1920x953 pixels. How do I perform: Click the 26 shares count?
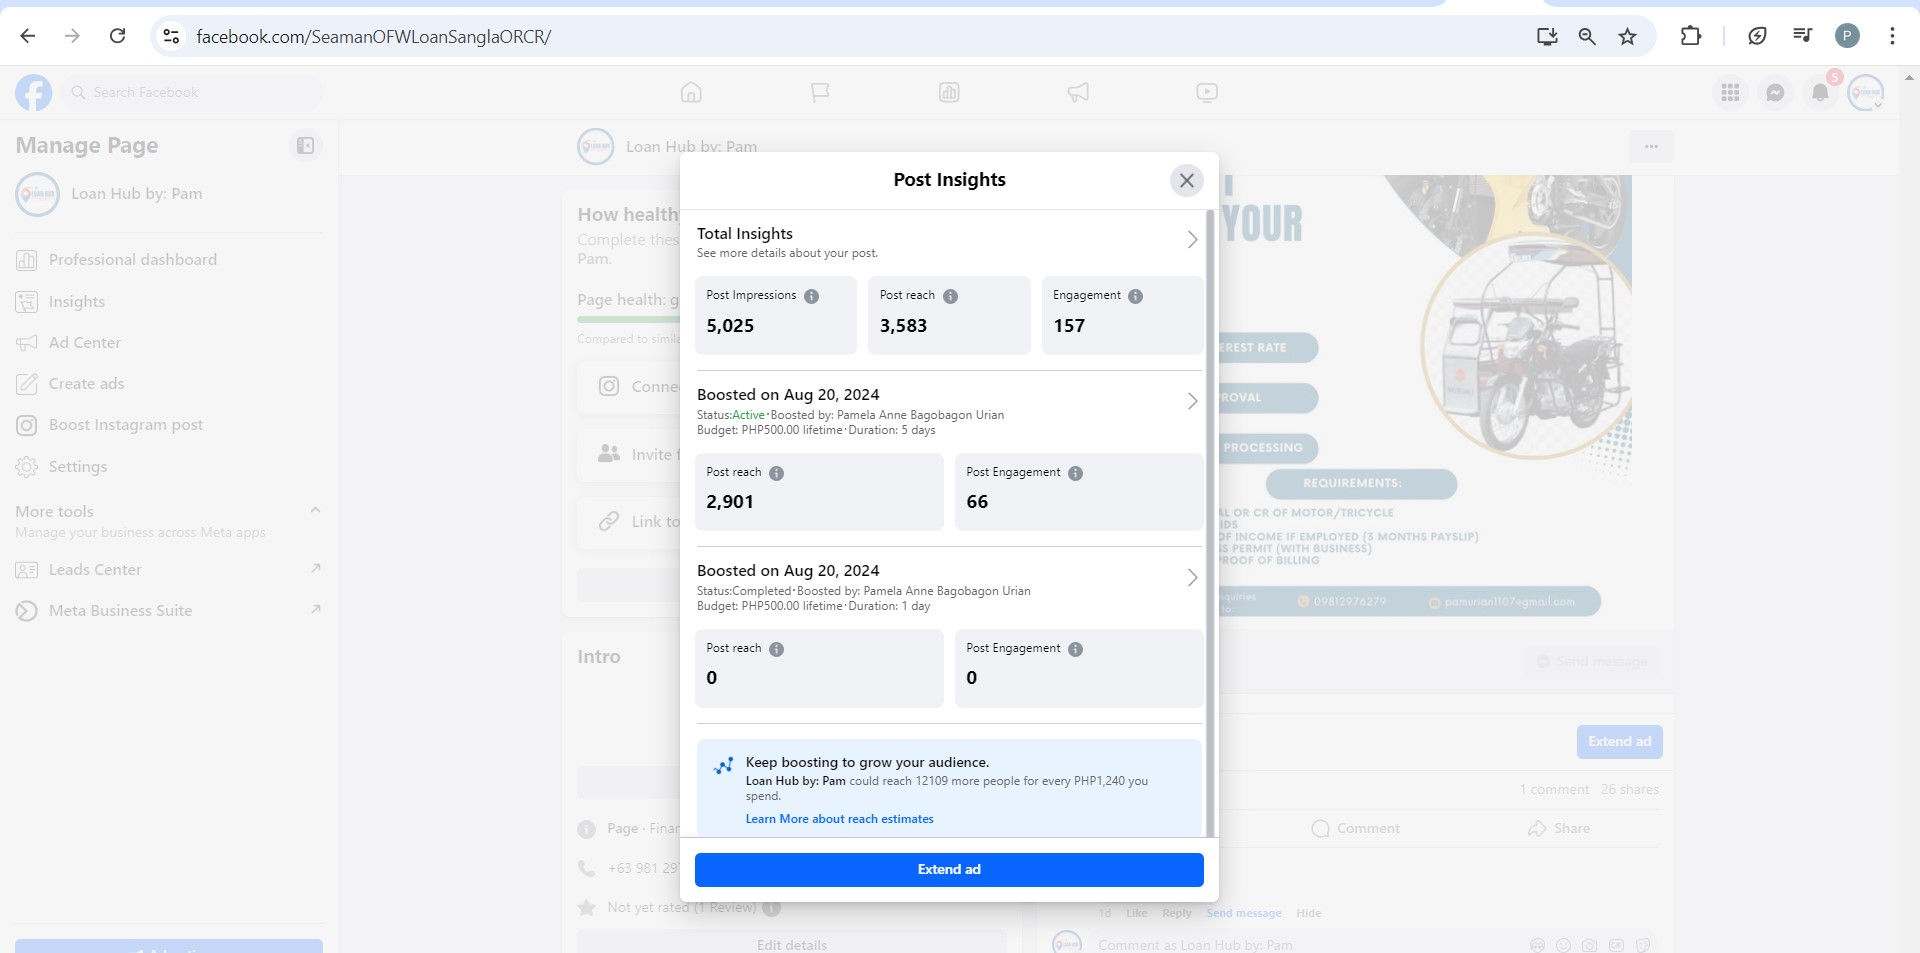point(1629,790)
